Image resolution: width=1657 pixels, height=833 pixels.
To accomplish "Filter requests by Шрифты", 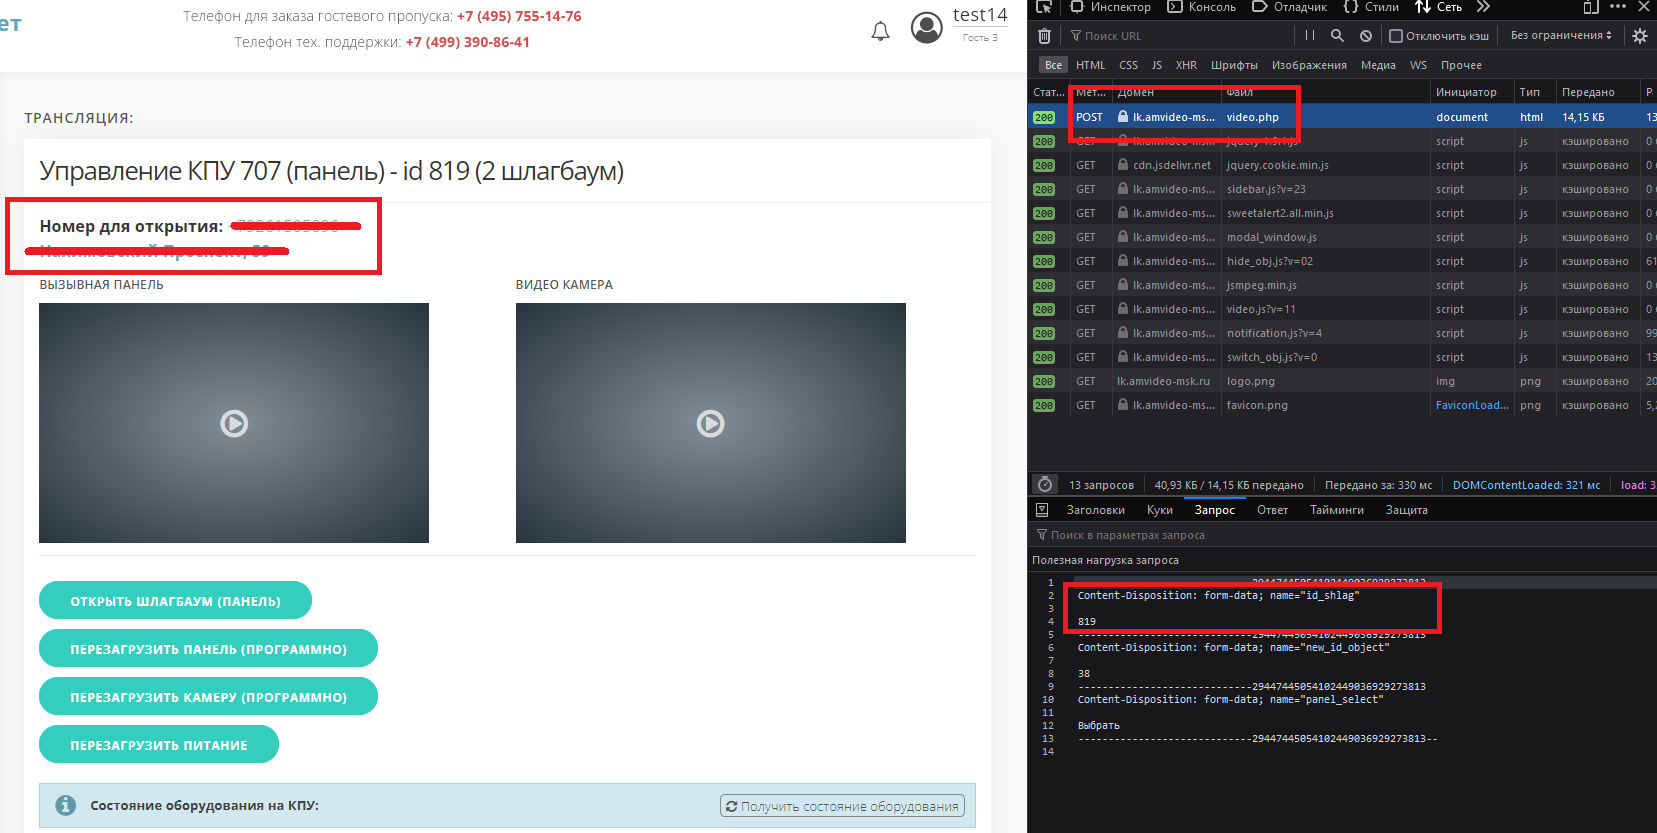I will tap(1235, 65).
